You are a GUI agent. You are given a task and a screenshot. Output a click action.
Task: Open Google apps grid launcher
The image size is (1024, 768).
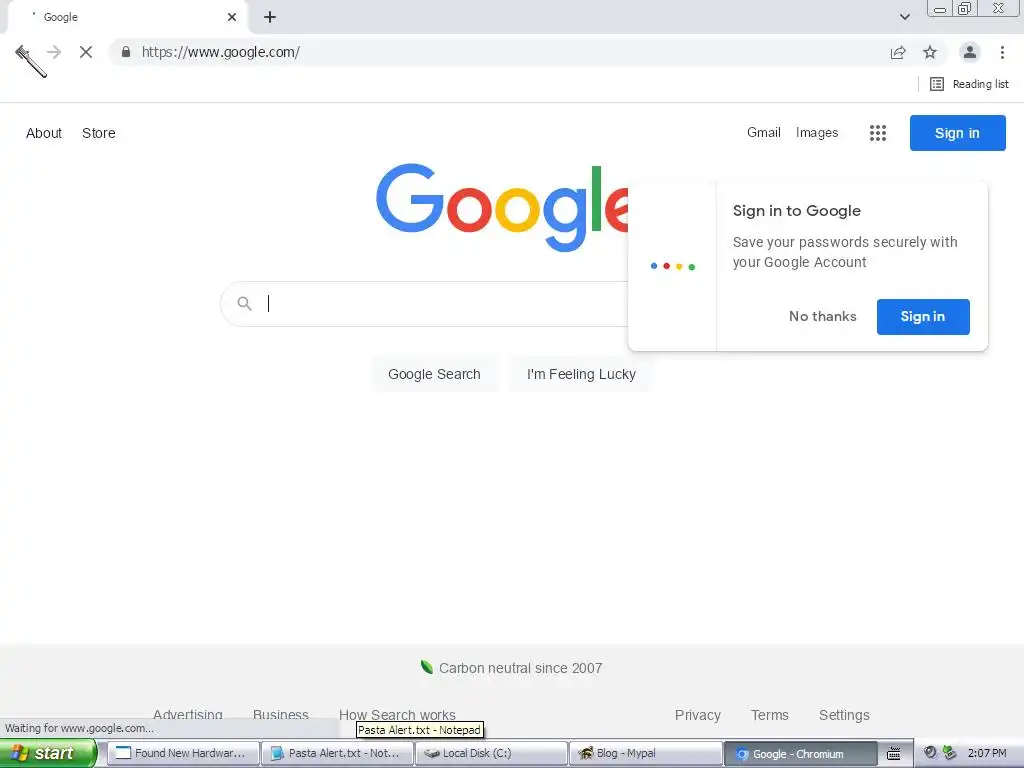pyautogui.click(x=878, y=133)
